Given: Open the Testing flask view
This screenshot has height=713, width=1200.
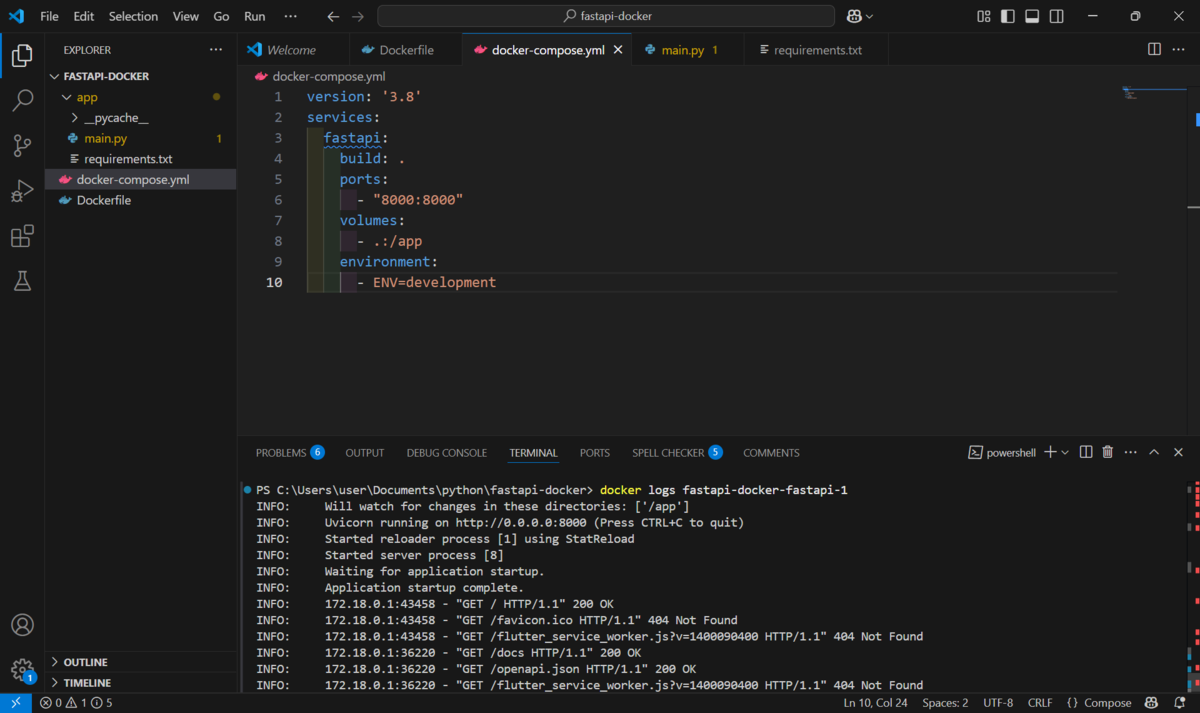Looking at the screenshot, I should (x=22, y=281).
